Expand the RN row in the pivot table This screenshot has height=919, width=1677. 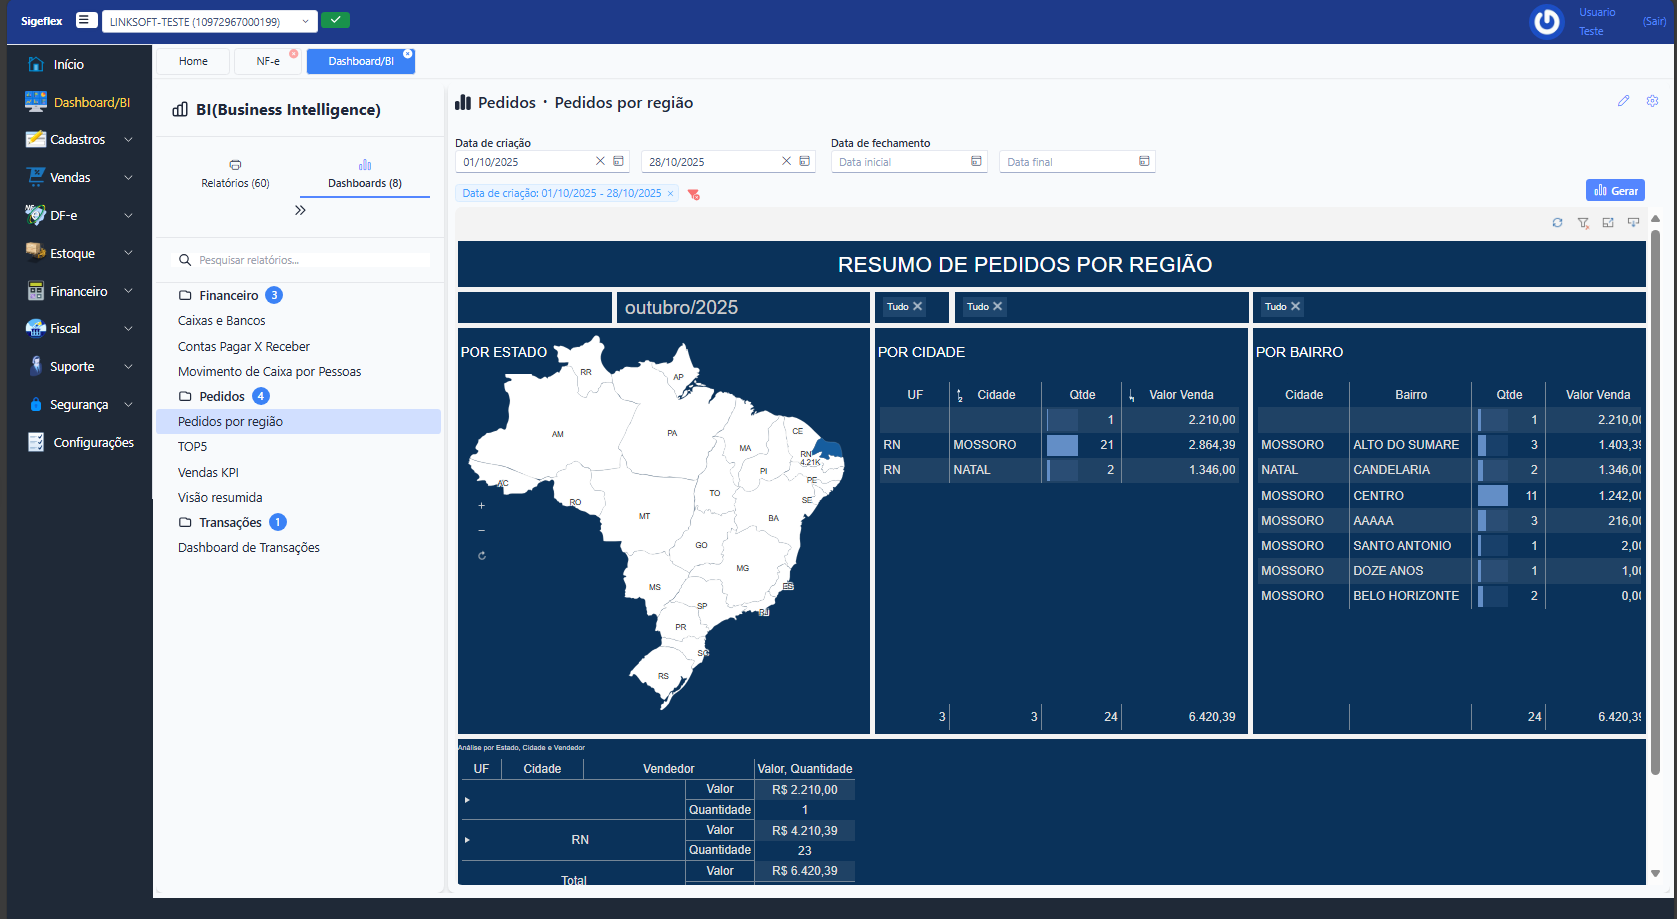point(467,840)
